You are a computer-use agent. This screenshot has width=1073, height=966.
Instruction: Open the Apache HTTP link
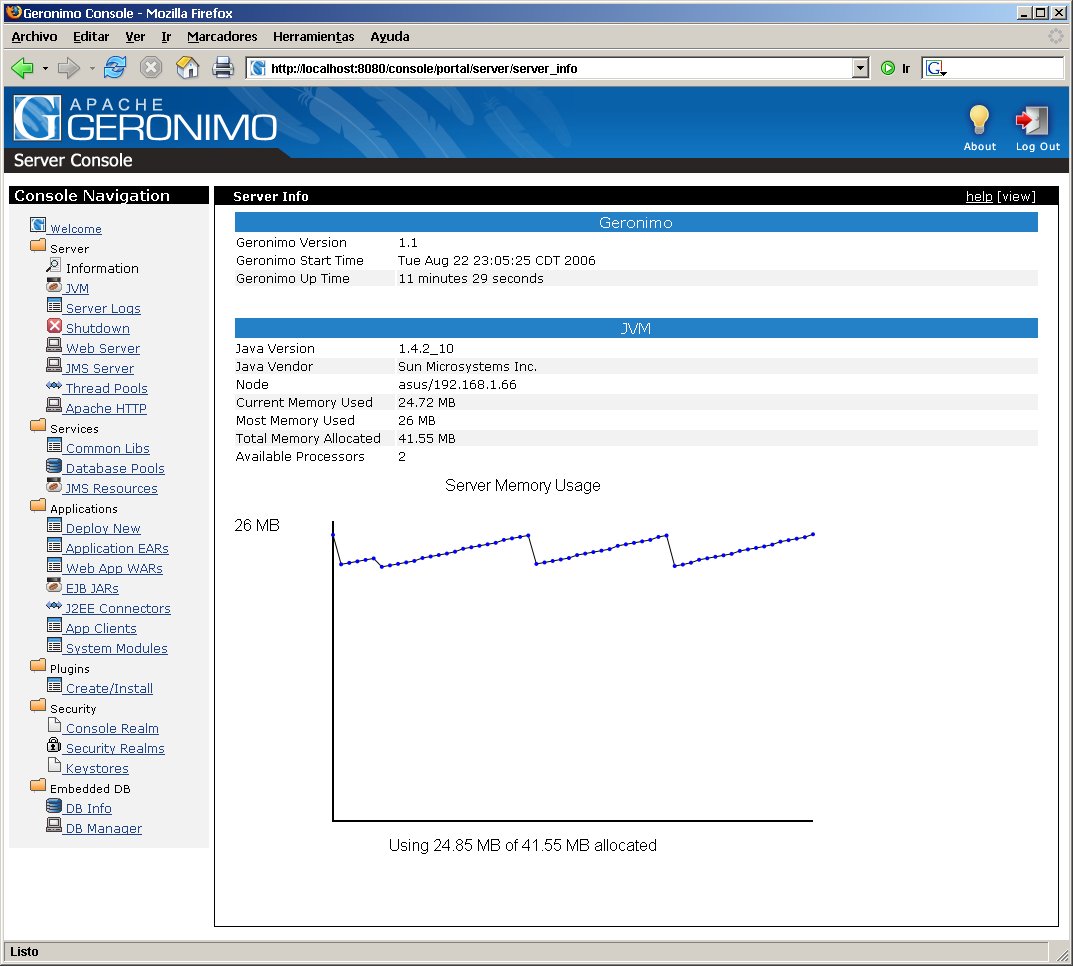105,408
